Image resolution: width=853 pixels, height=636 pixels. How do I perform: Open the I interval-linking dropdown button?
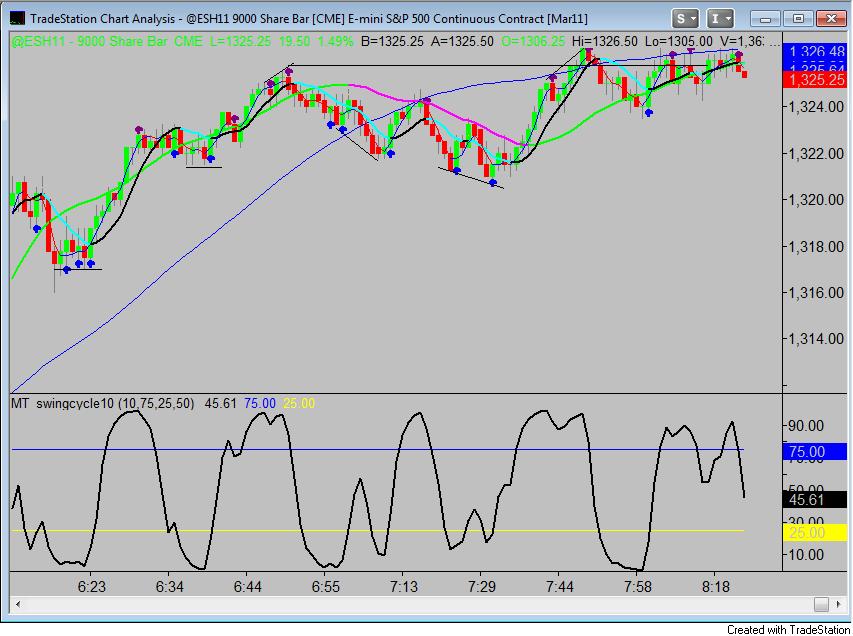[720, 19]
